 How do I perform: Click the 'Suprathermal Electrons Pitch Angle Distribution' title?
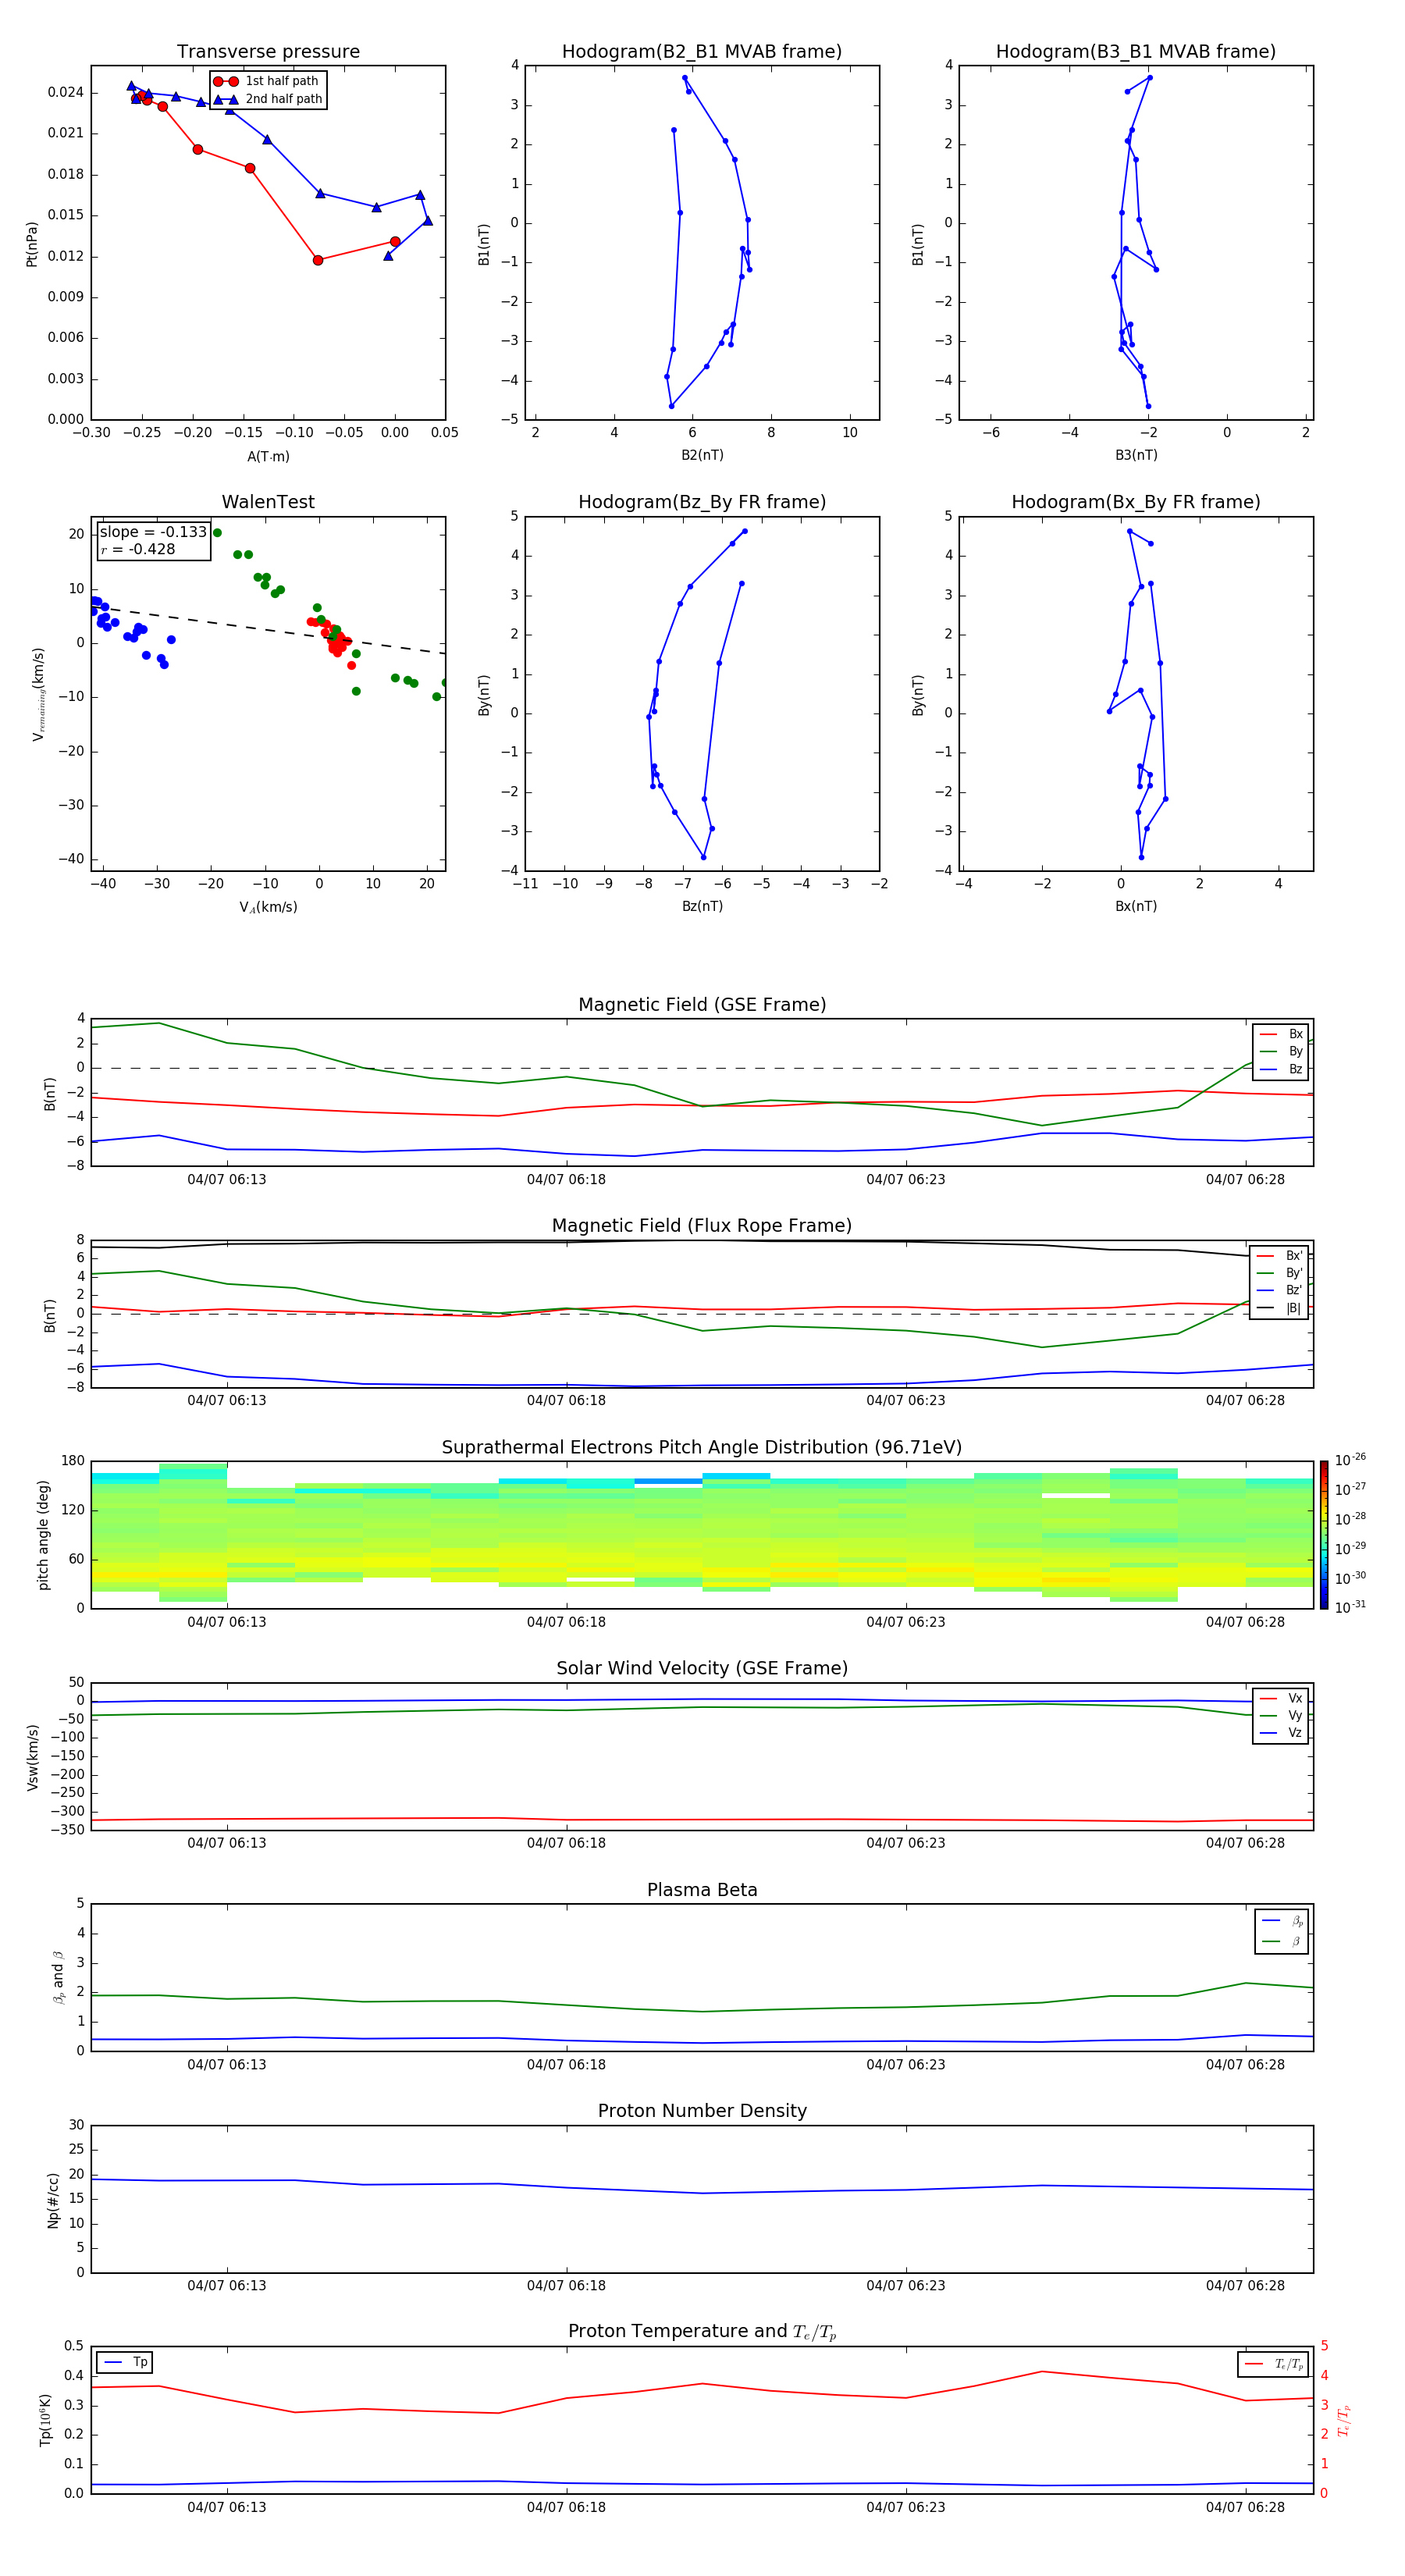tap(702, 1447)
